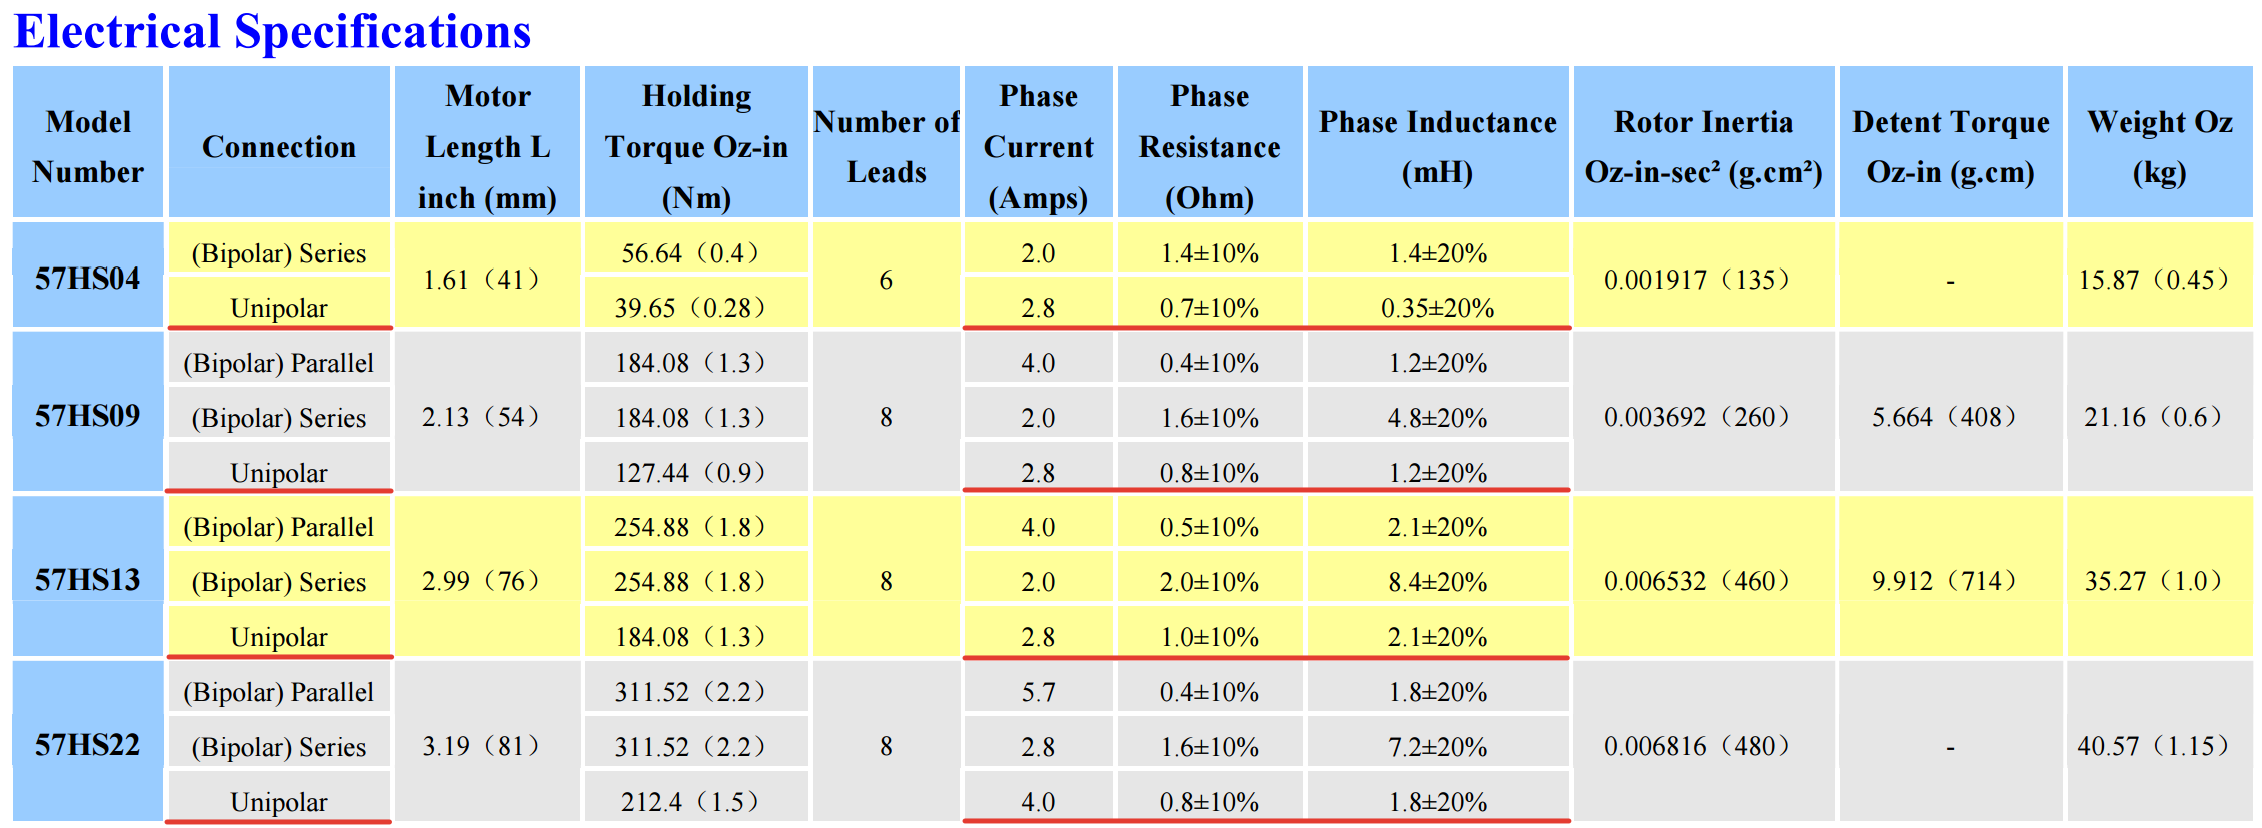Click the 56.64 (0.4) holding torque value
This screenshot has height=828, width=2262.
coord(690,253)
